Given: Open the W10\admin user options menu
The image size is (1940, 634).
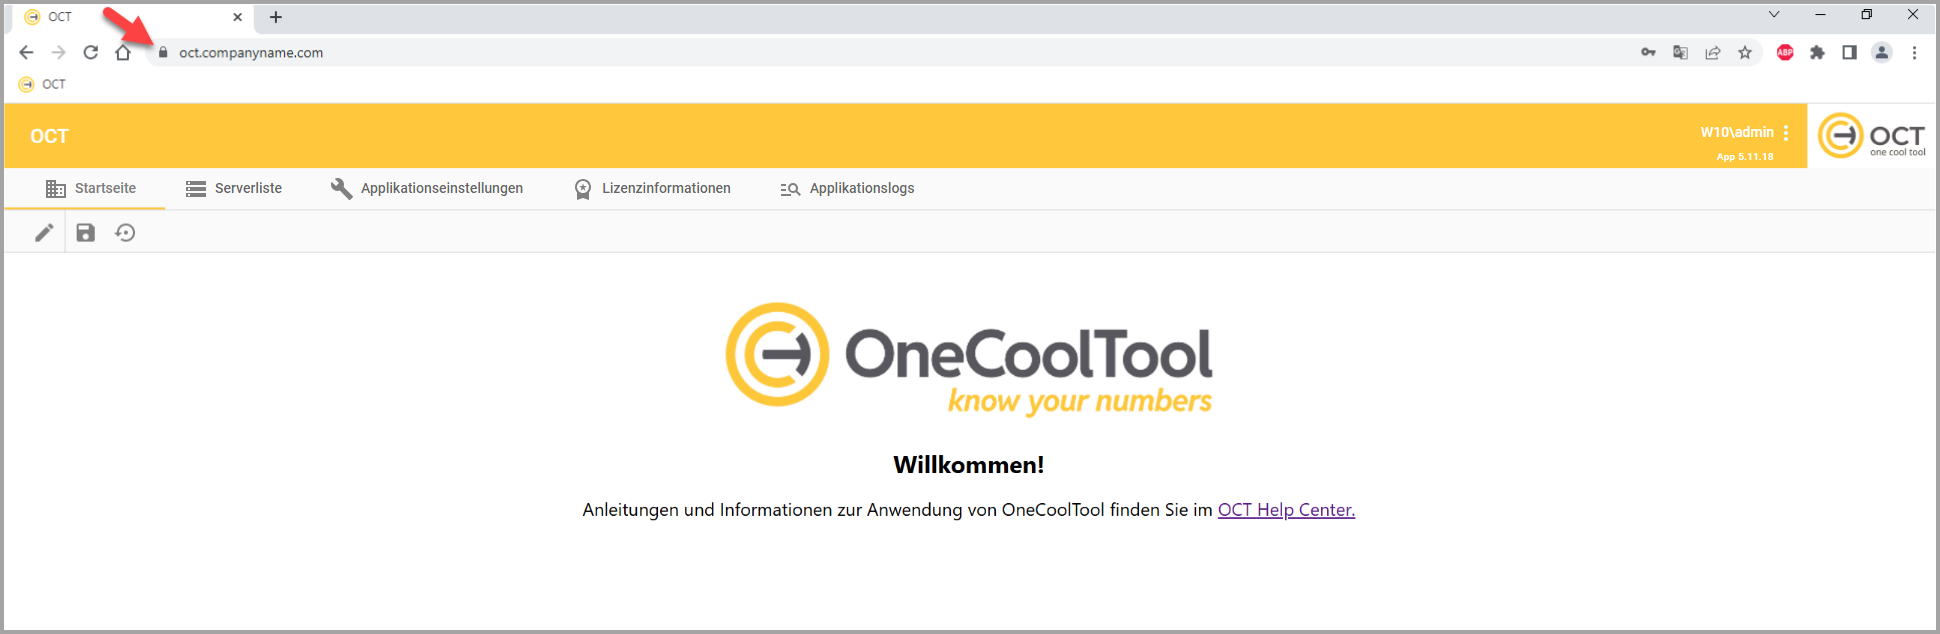Looking at the screenshot, I should (1786, 133).
